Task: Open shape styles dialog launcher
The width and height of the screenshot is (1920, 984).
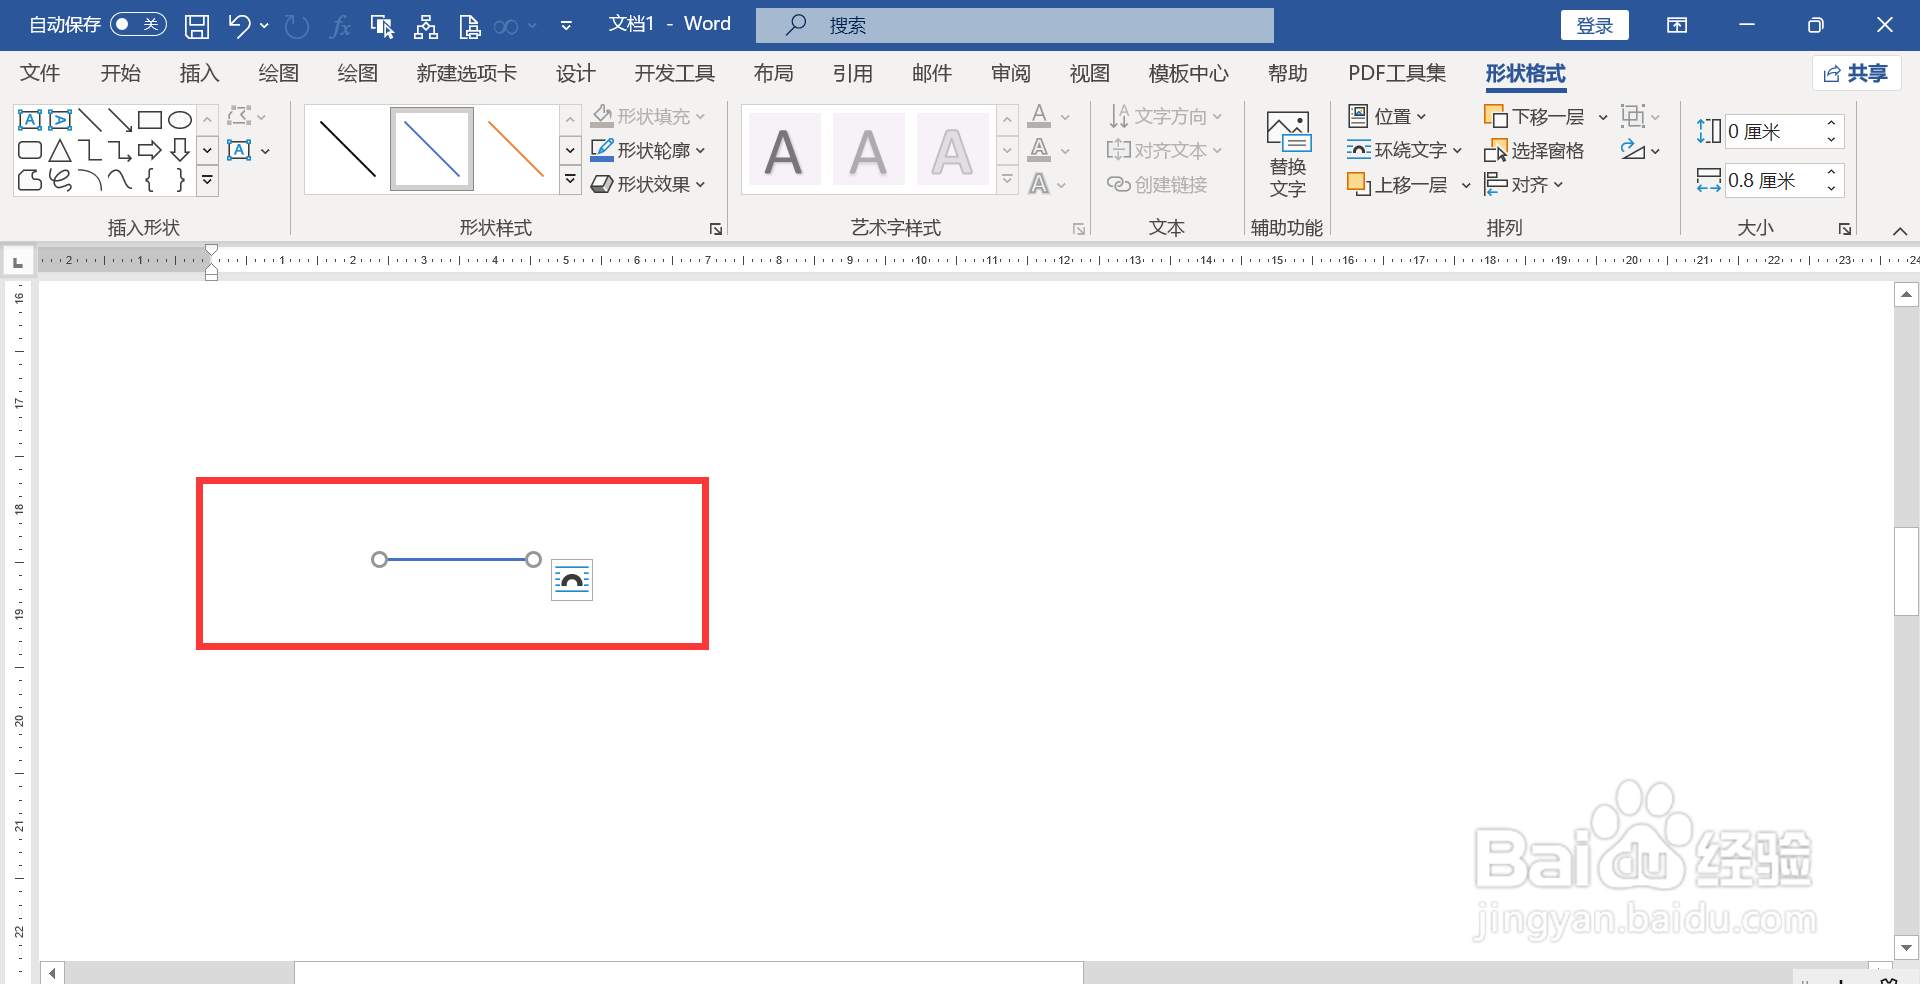Action: tap(716, 229)
